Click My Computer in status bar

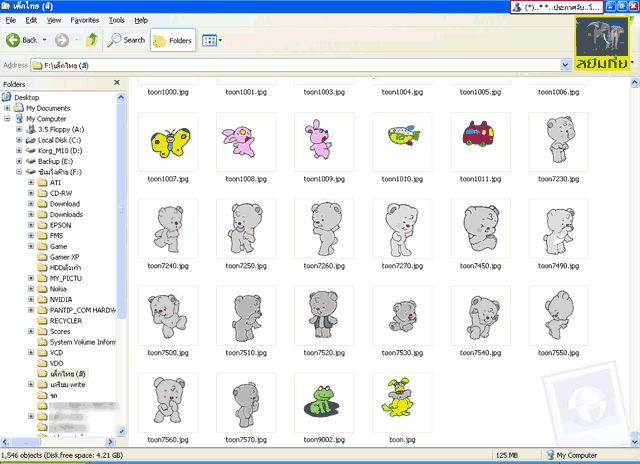pos(572,455)
